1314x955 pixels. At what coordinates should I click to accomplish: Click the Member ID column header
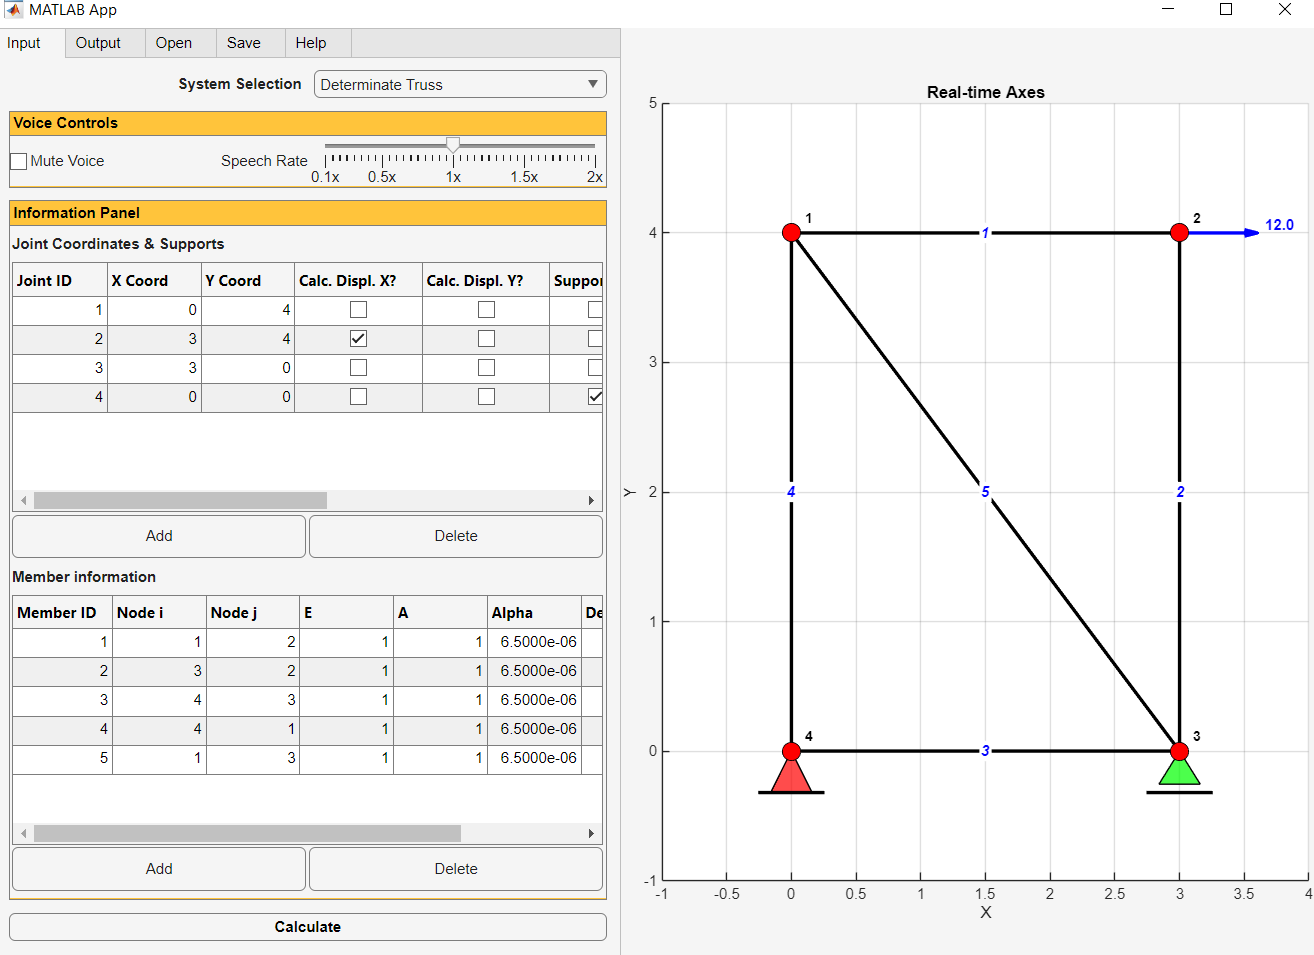[62, 613]
